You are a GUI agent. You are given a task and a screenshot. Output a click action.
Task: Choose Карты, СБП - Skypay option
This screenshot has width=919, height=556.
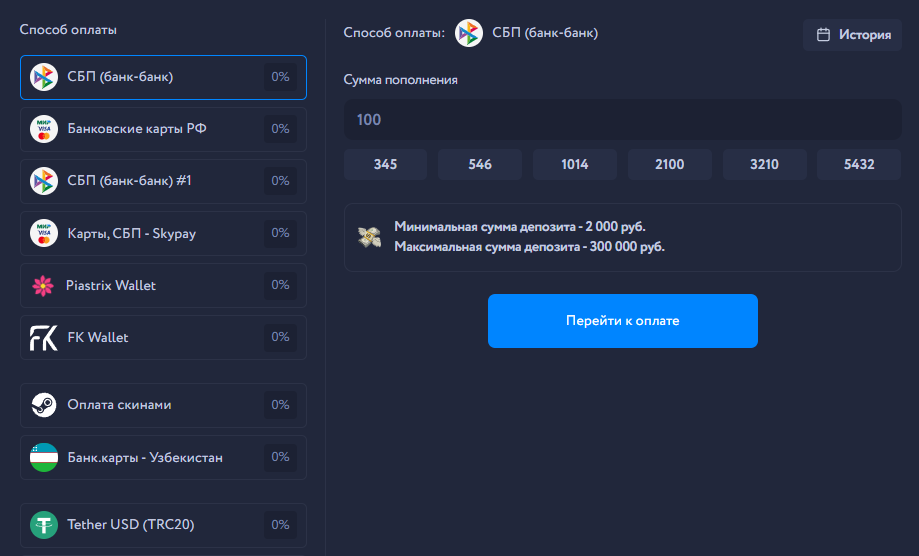point(164,233)
